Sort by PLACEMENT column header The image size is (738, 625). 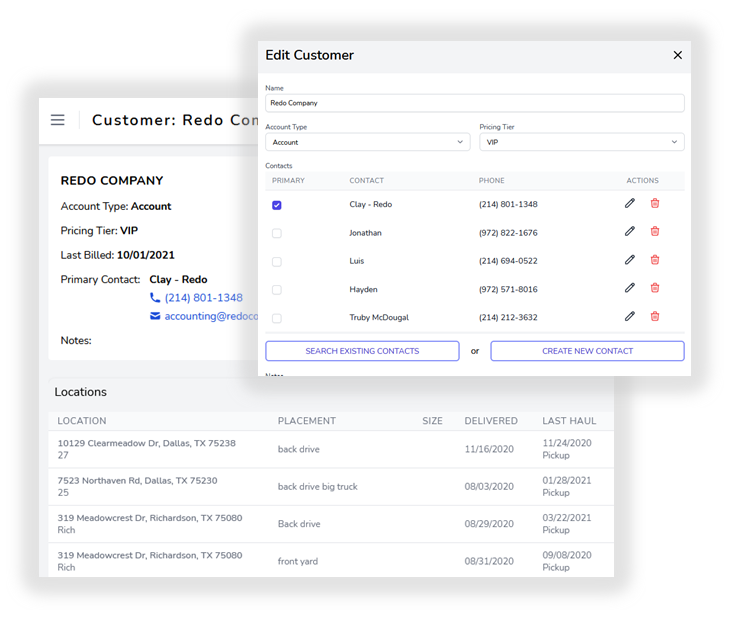(x=306, y=421)
